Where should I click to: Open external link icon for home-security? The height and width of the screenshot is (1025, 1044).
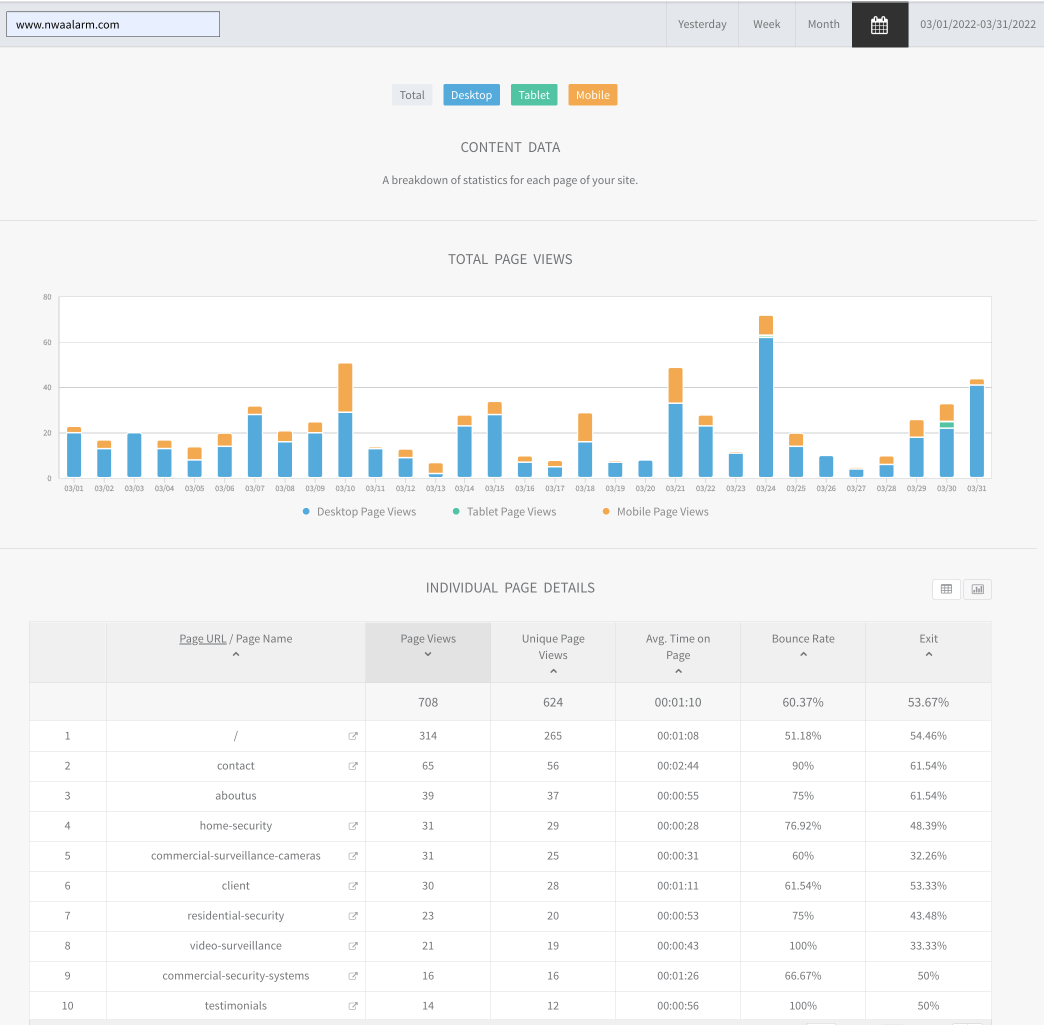(353, 826)
